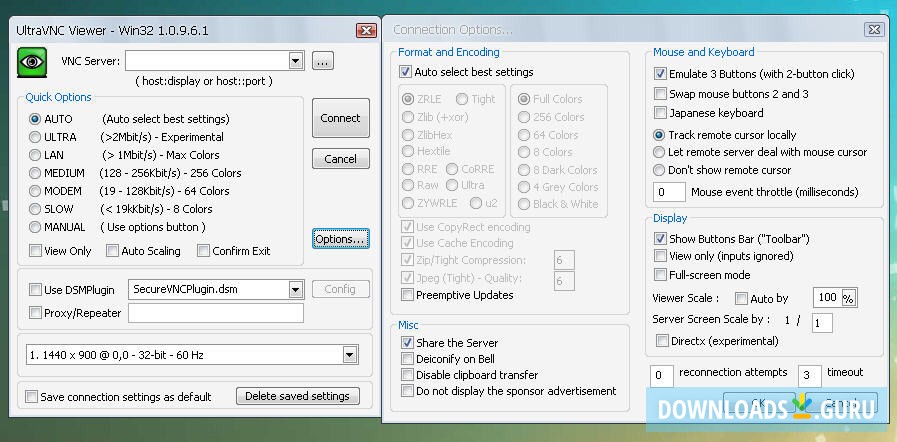The image size is (897, 442).
Task: Enable the Auto Scaling checkbox
Action: (113, 250)
